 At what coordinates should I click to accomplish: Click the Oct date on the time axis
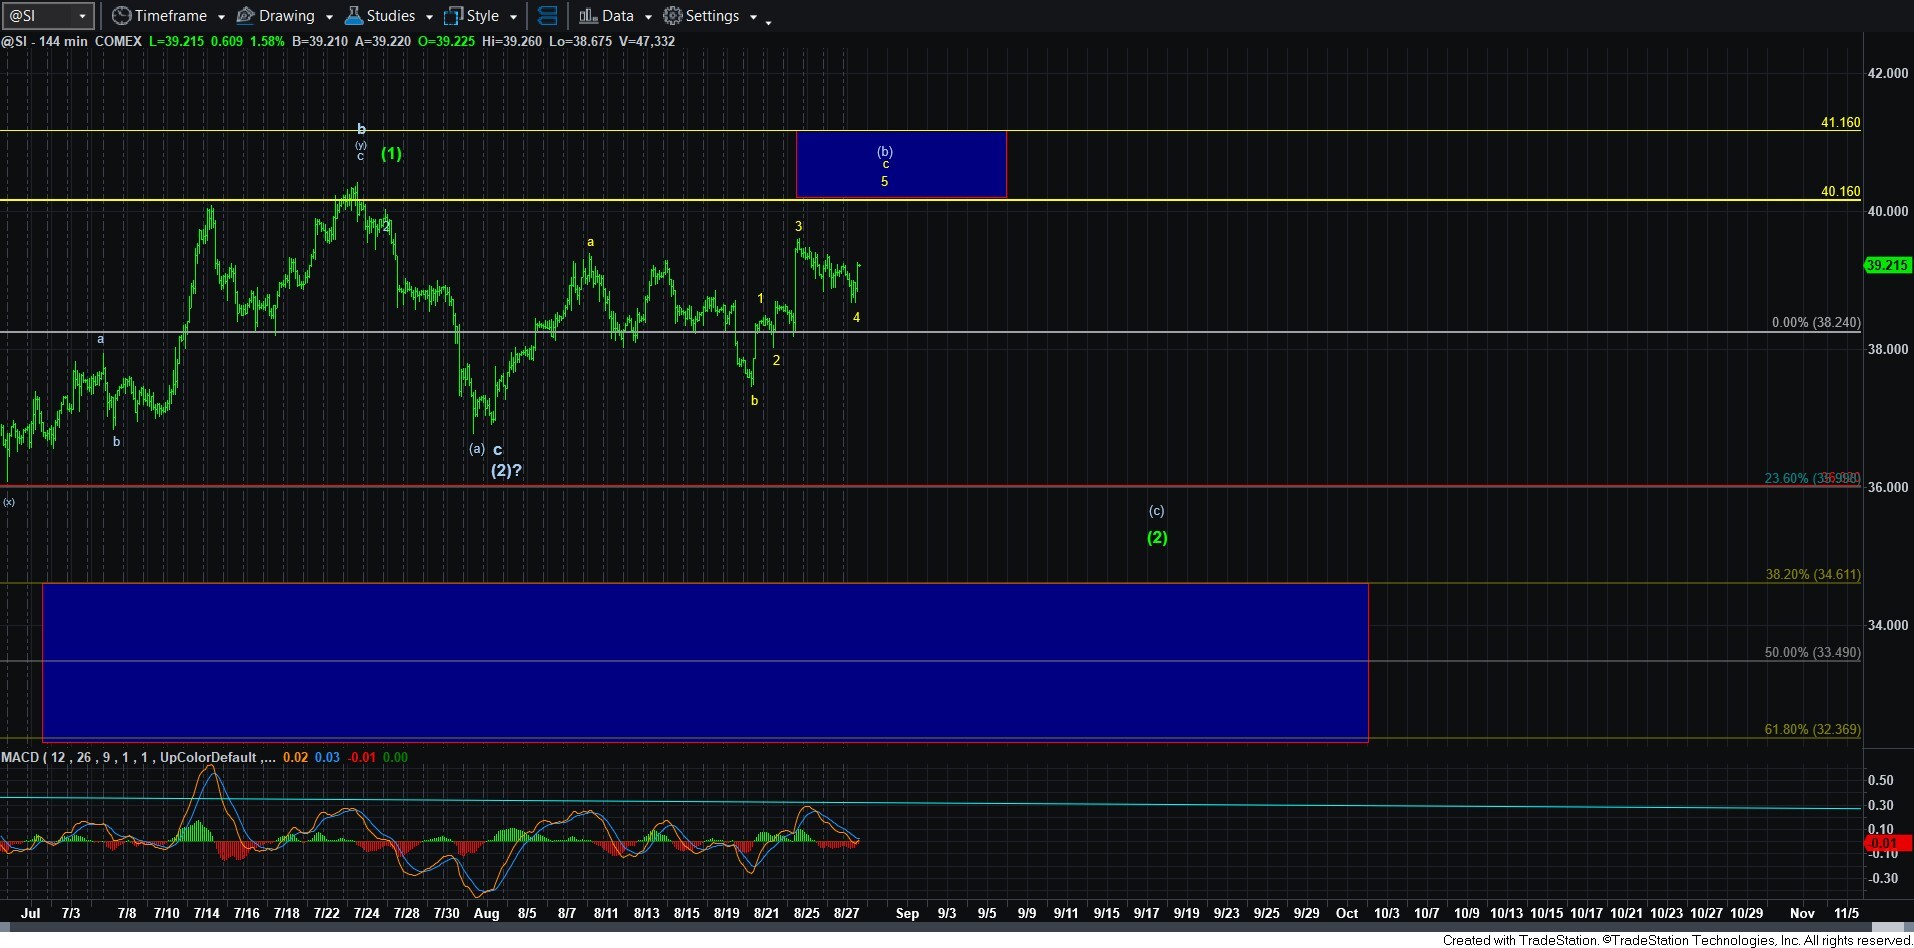pos(1347,913)
